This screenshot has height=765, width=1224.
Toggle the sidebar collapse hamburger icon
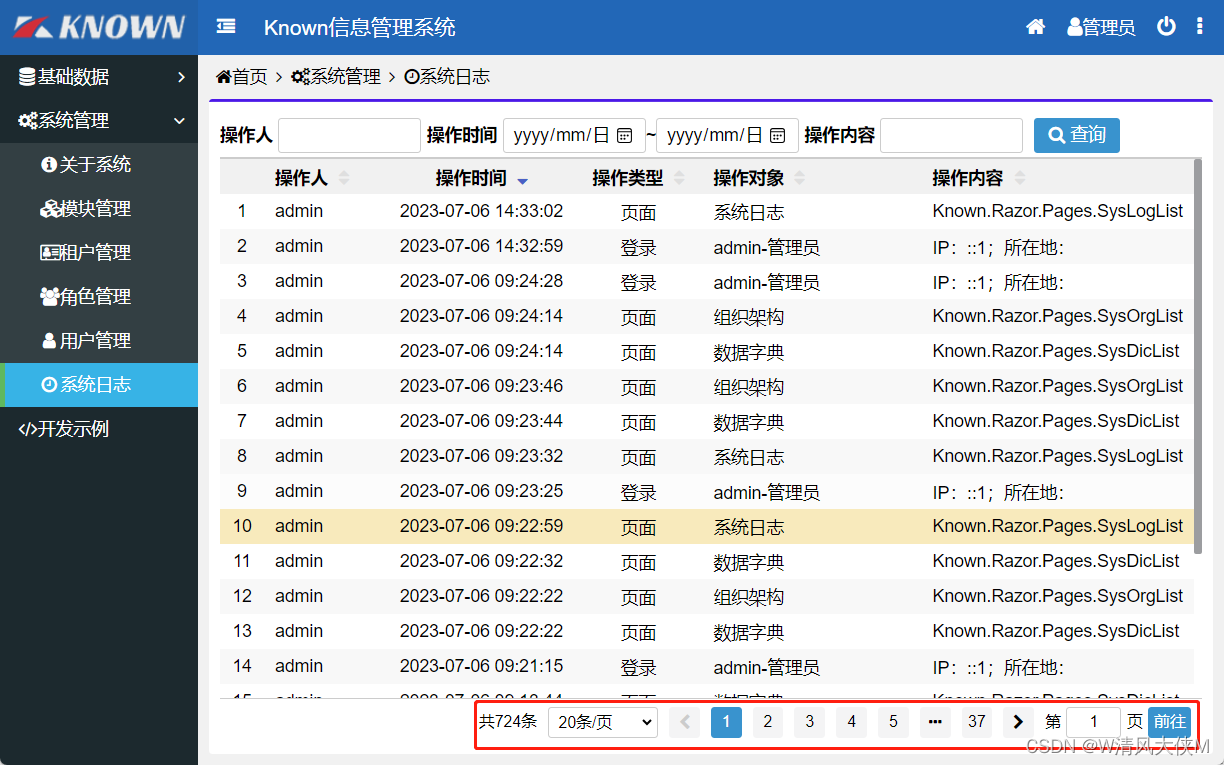point(226,27)
